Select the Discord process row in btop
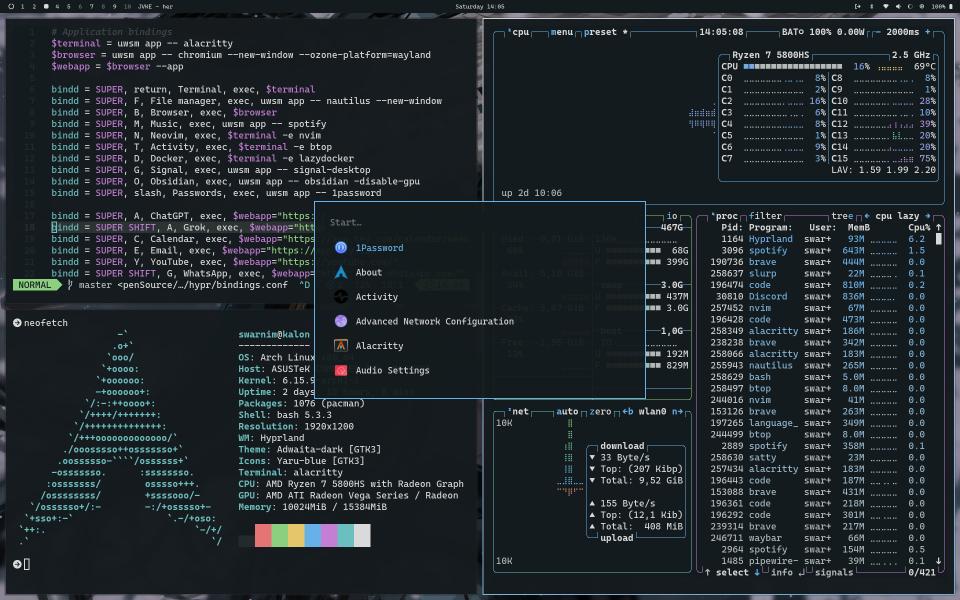960x600 pixels. (x=817, y=296)
